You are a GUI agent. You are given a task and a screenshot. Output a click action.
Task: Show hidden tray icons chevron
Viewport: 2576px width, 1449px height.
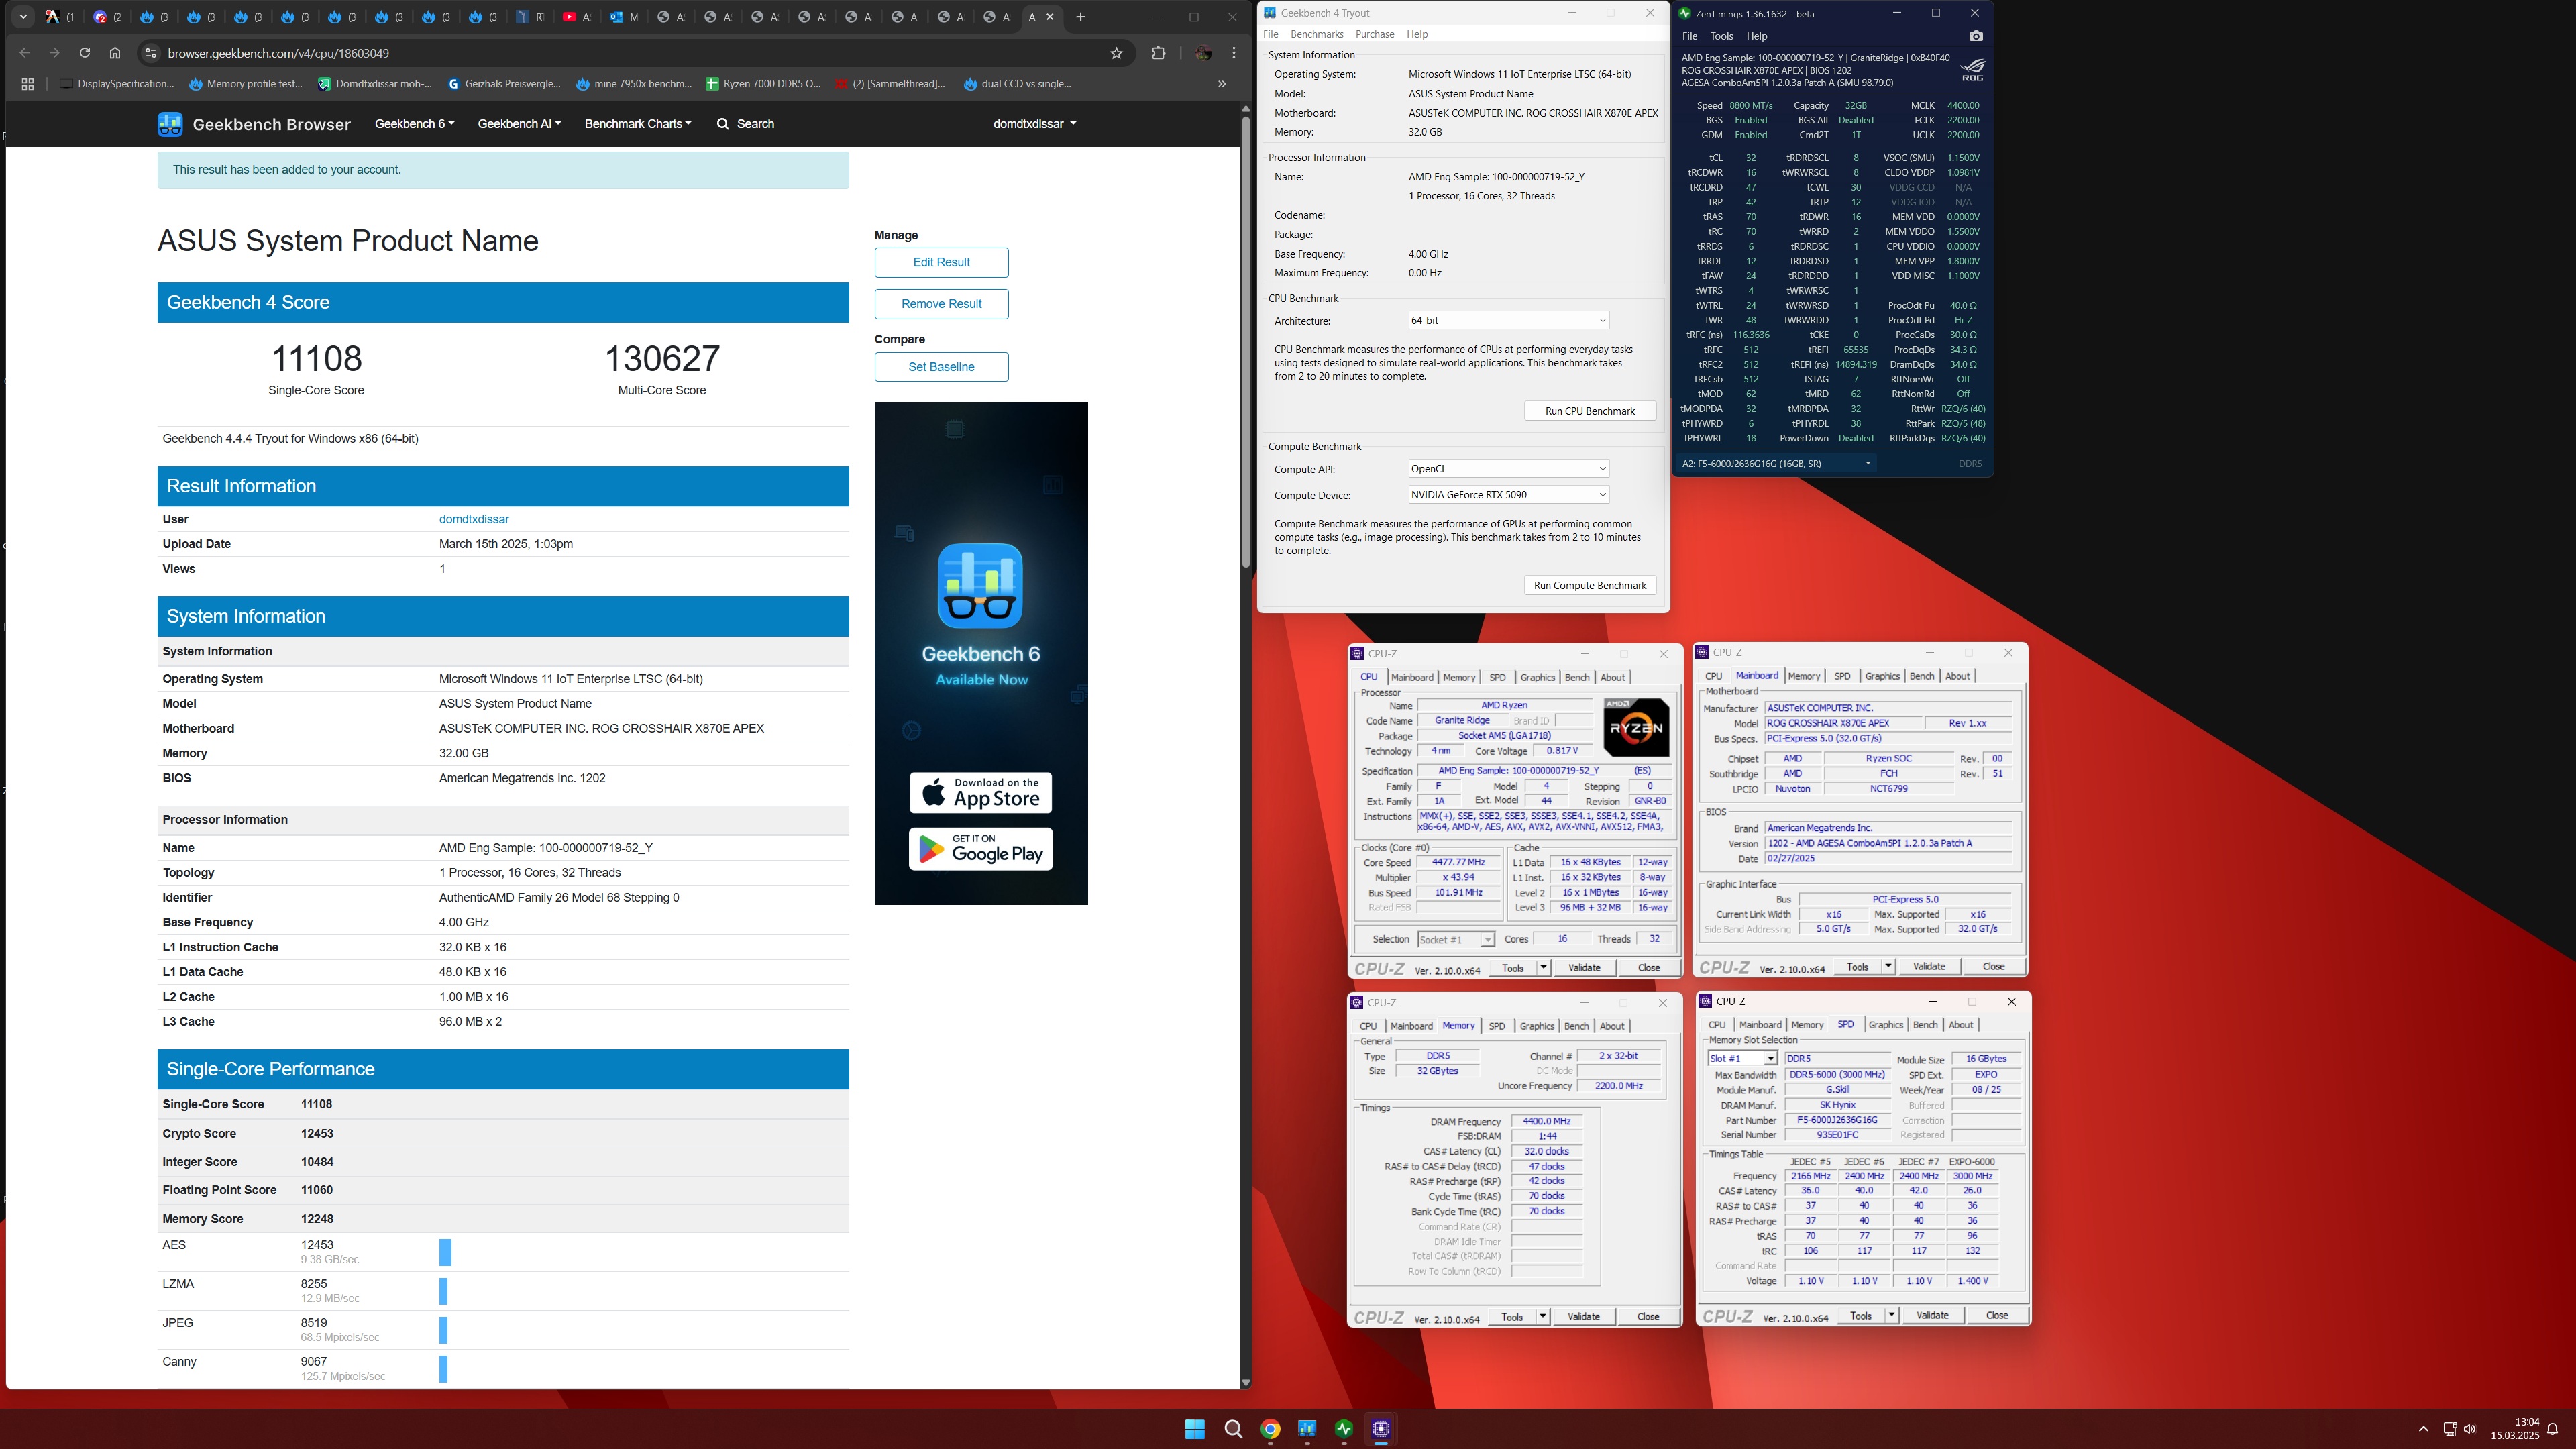tap(2422, 1429)
